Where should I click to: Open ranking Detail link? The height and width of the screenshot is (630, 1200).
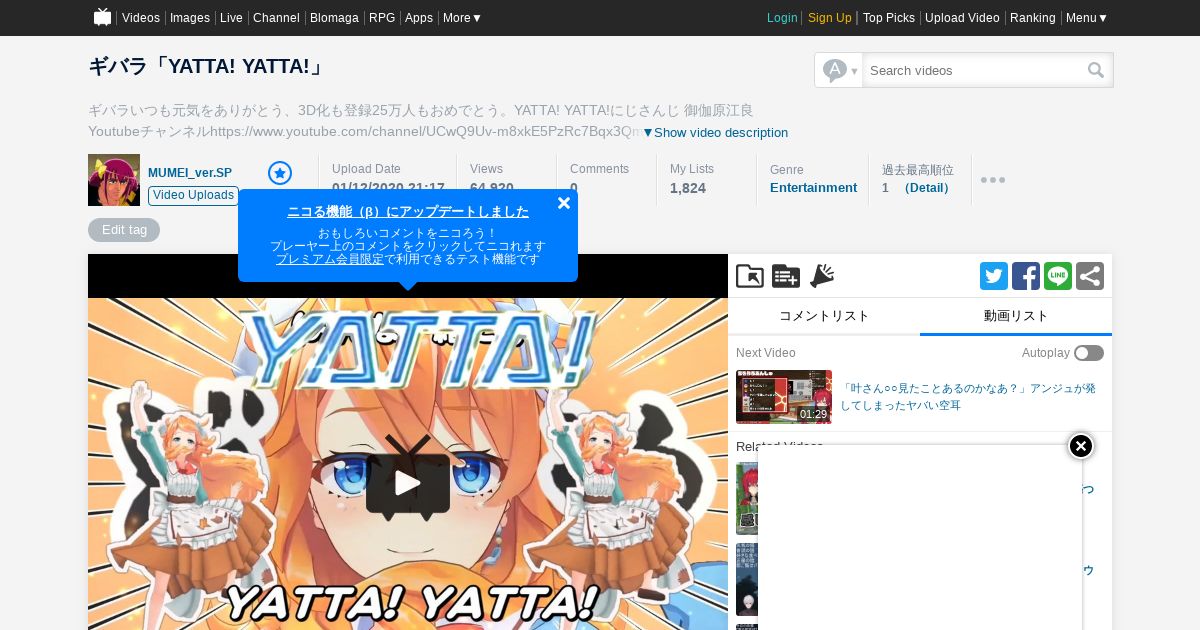point(927,188)
